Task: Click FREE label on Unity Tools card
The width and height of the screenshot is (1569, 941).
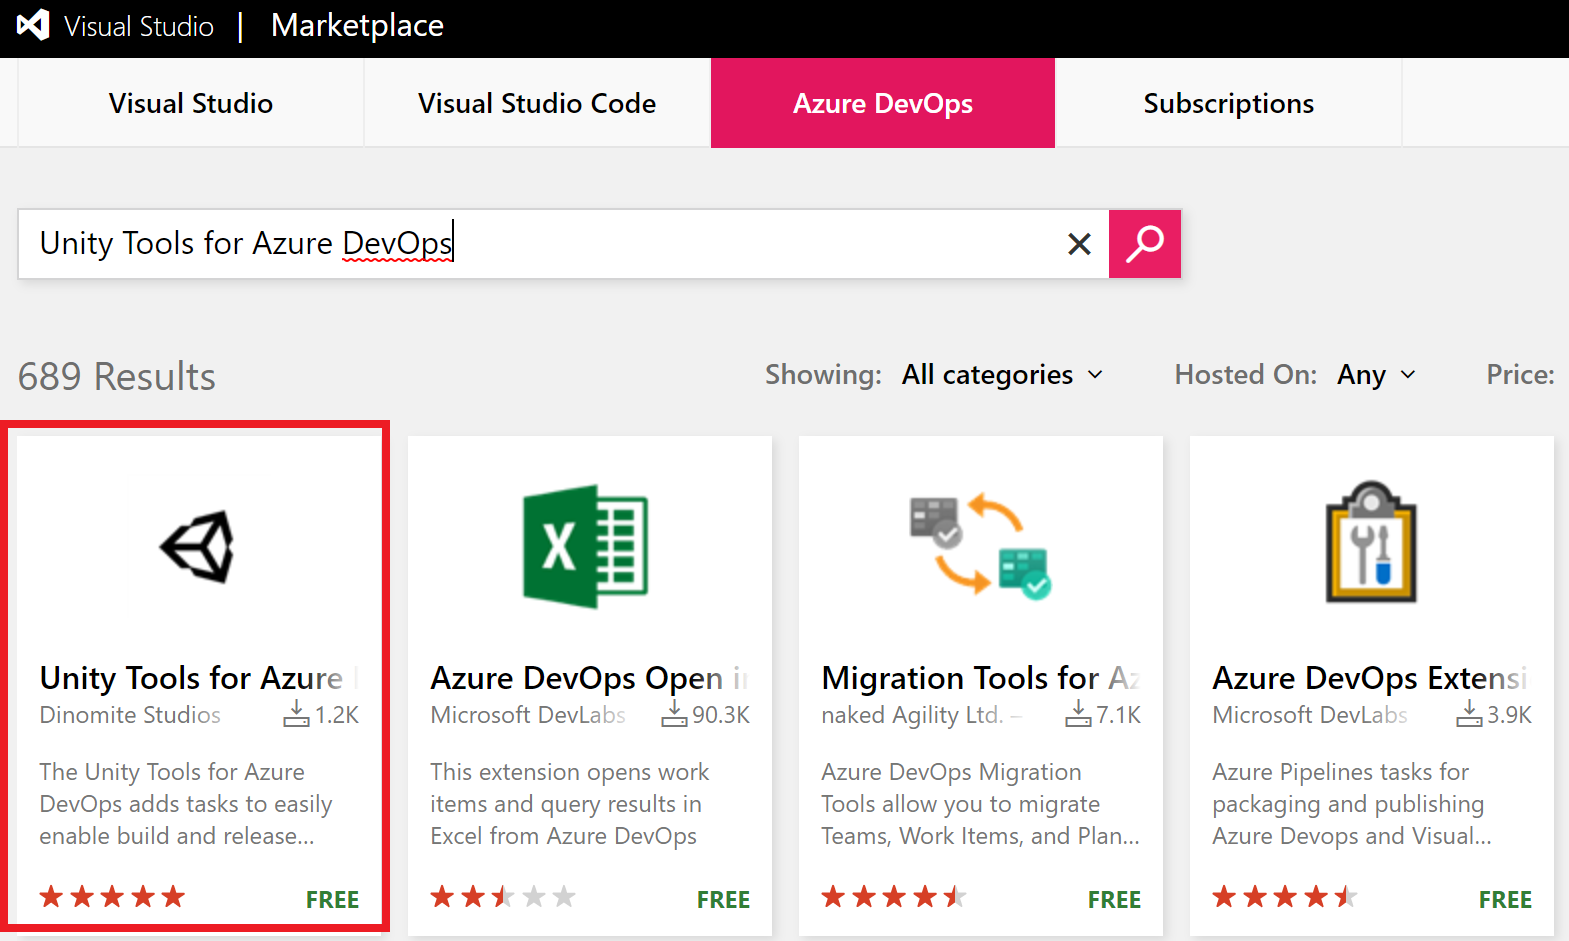Action: click(x=332, y=900)
